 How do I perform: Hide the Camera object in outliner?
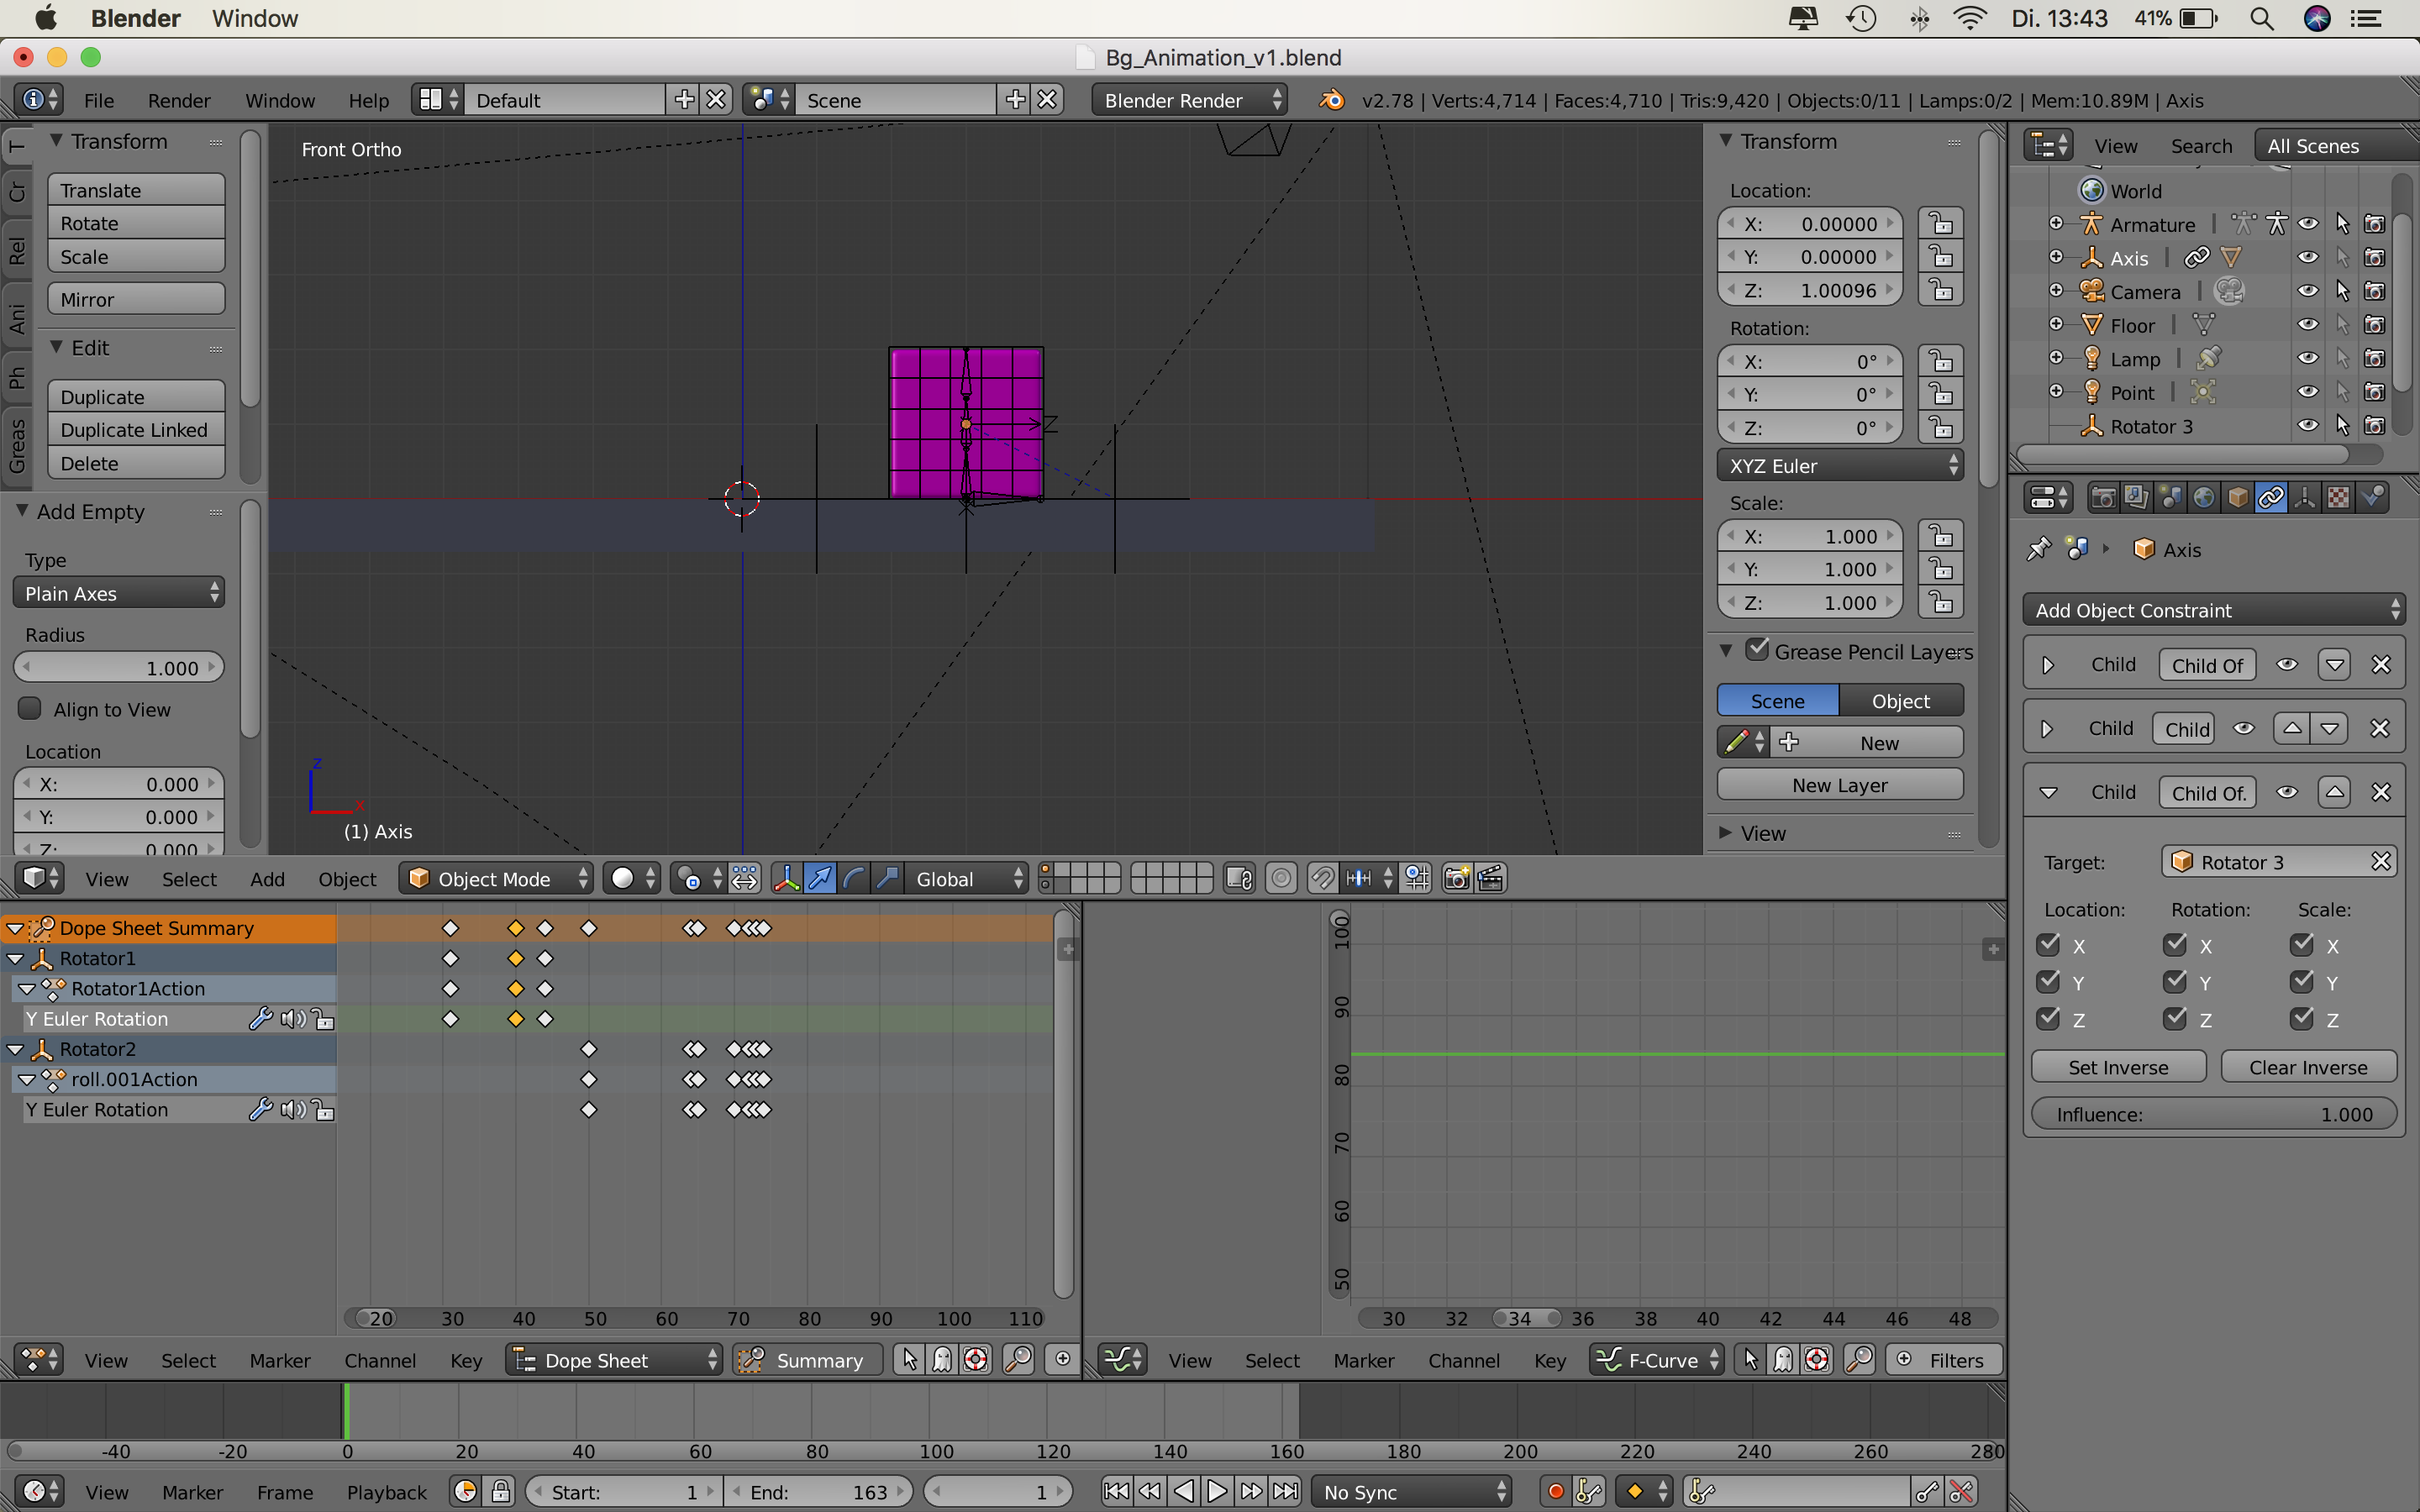point(2307,291)
